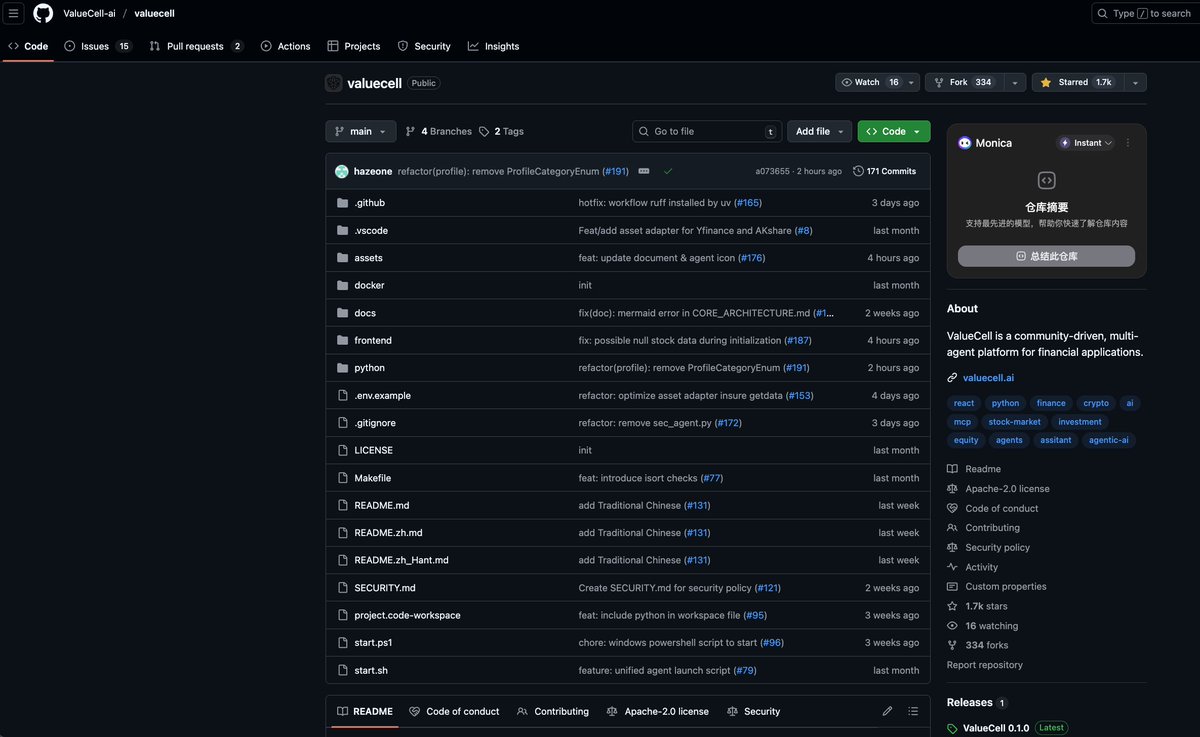The width and height of the screenshot is (1200, 737).
Task: Open GitHub home via the logo icon
Action: point(41,13)
